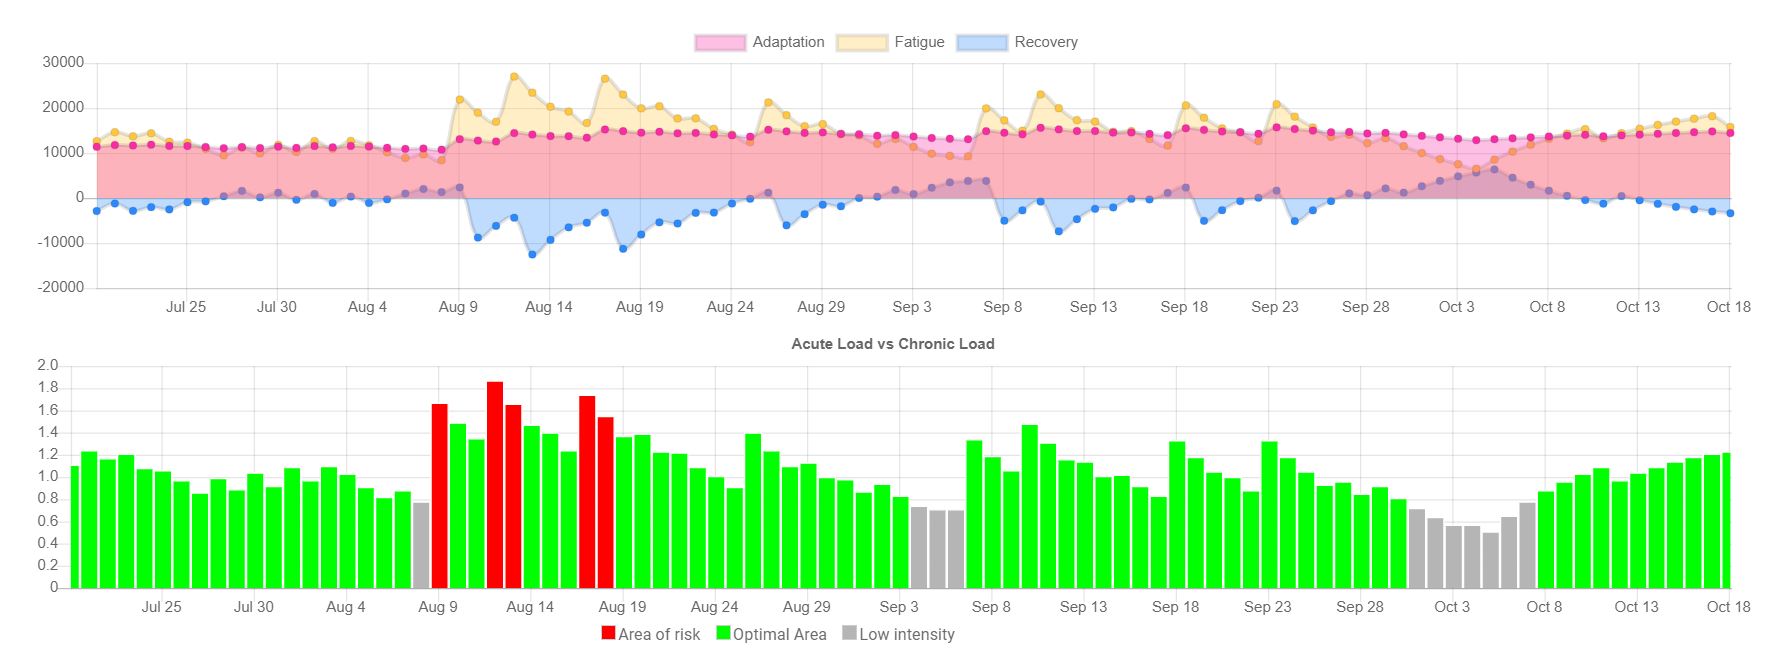Click the yellow Fatigue legend swatch
Screen dimensions: 1783x652
coord(862,42)
